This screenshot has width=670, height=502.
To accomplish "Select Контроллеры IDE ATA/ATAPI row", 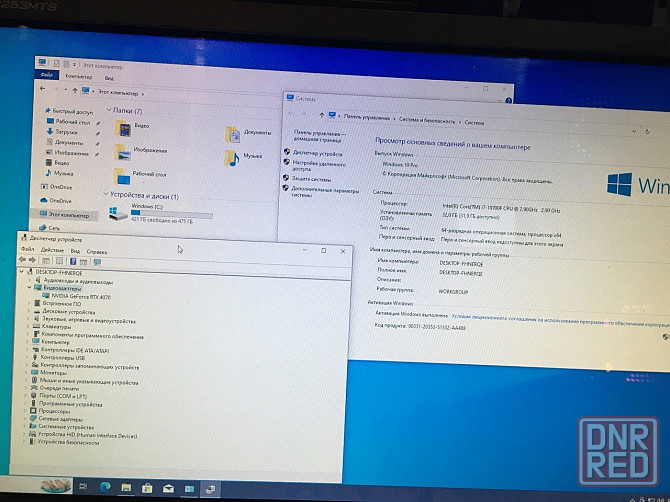I will [75, 350].
